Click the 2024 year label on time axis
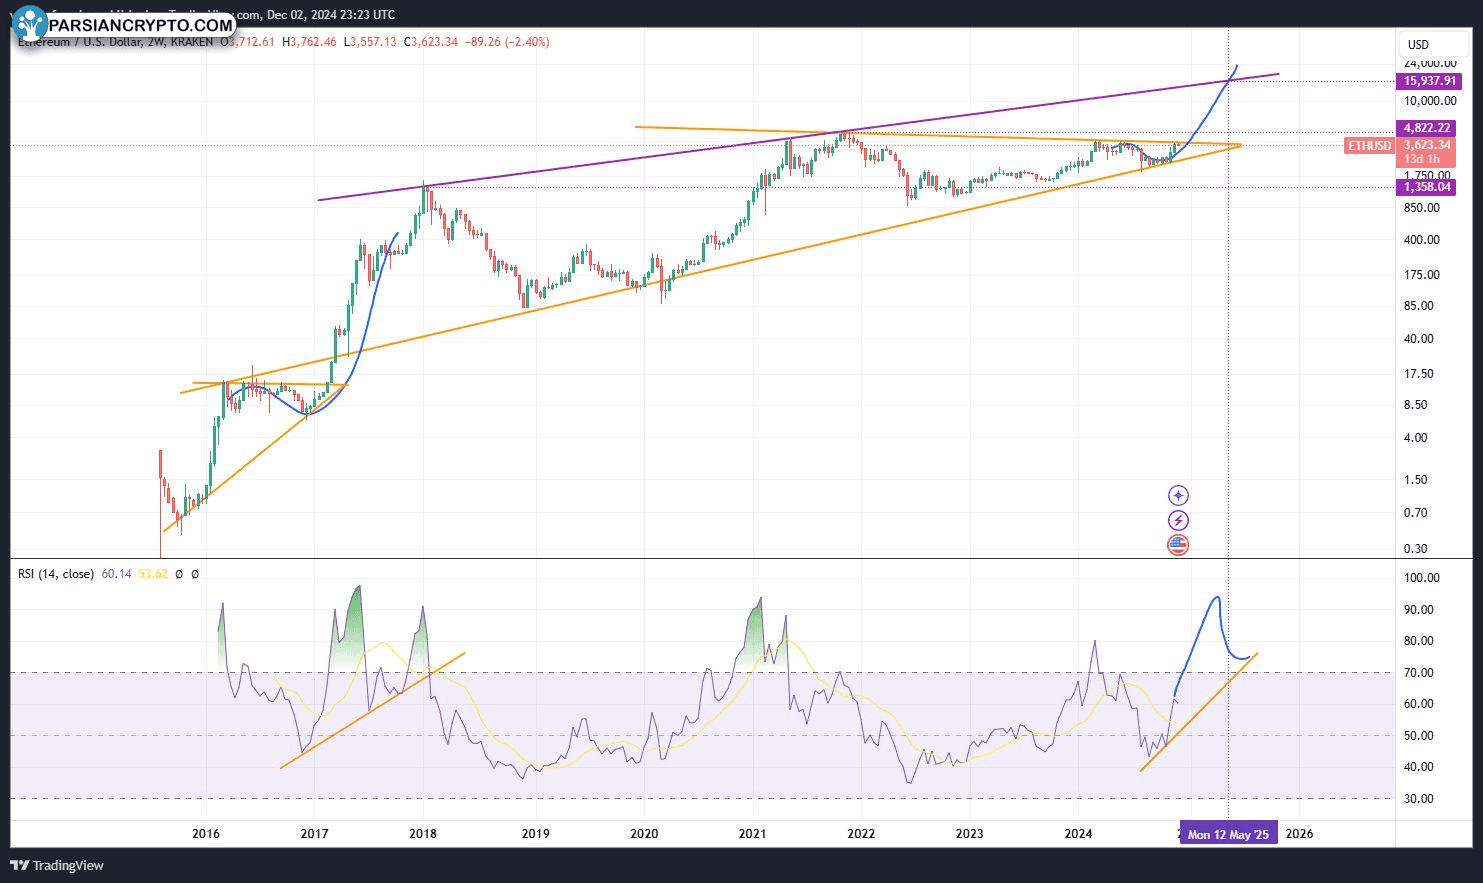Screen dimensions: 1483x883 point(1078,834)
